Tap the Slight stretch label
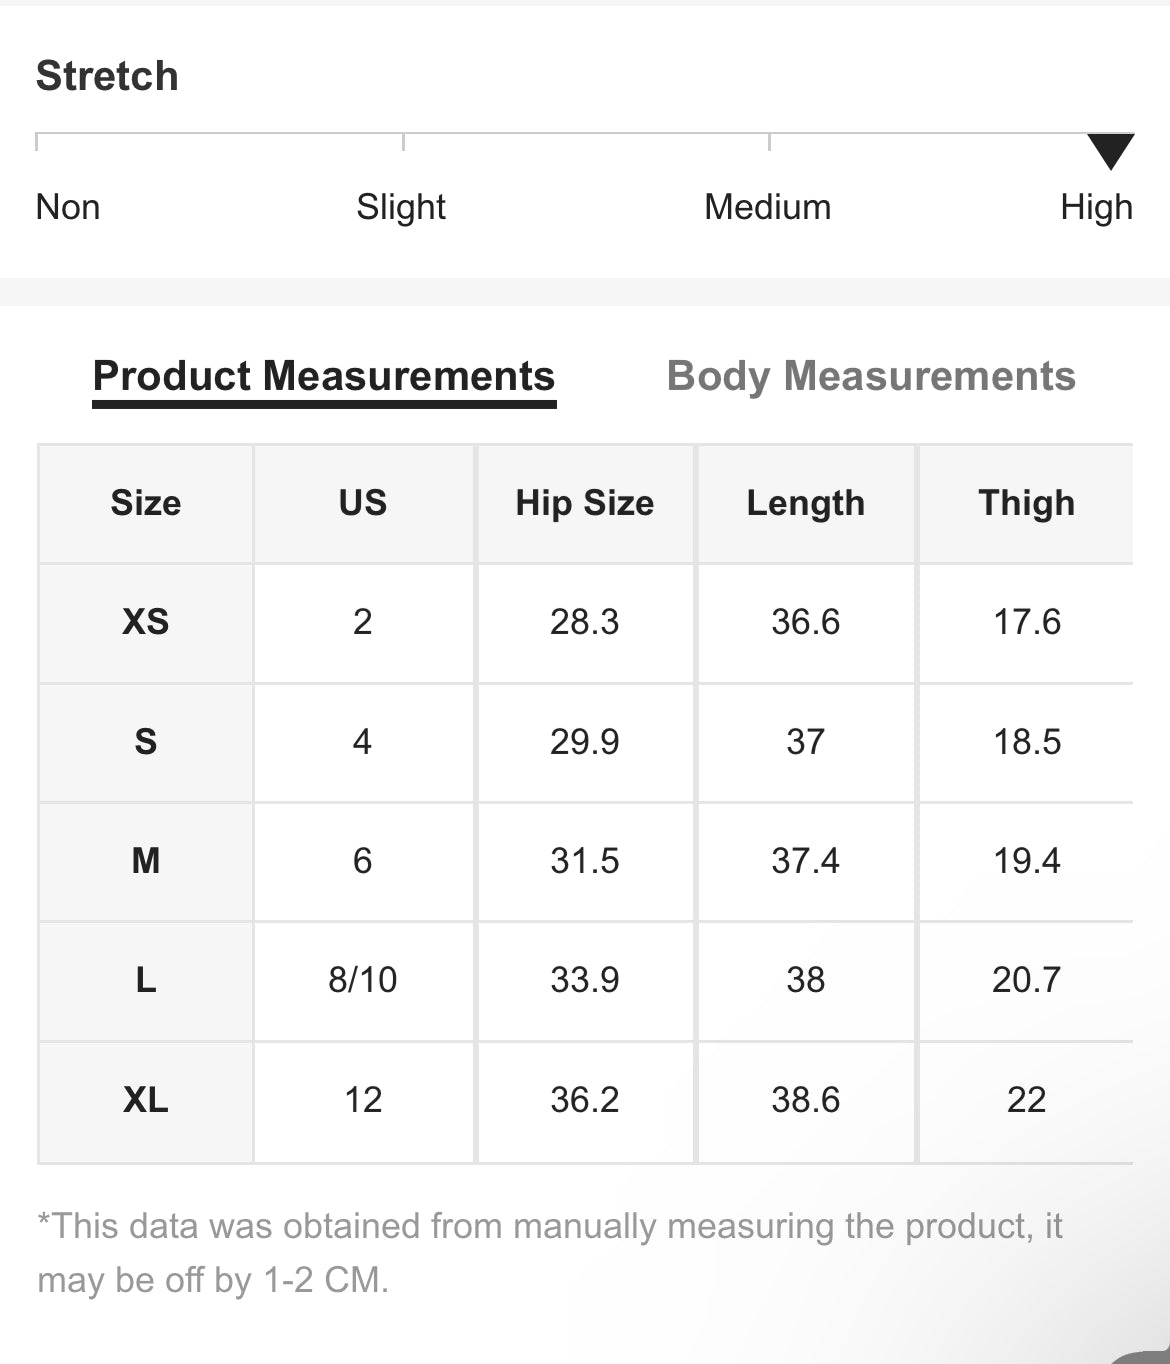This screenshot has height=1364, width=1170. (x=401, y=207)
